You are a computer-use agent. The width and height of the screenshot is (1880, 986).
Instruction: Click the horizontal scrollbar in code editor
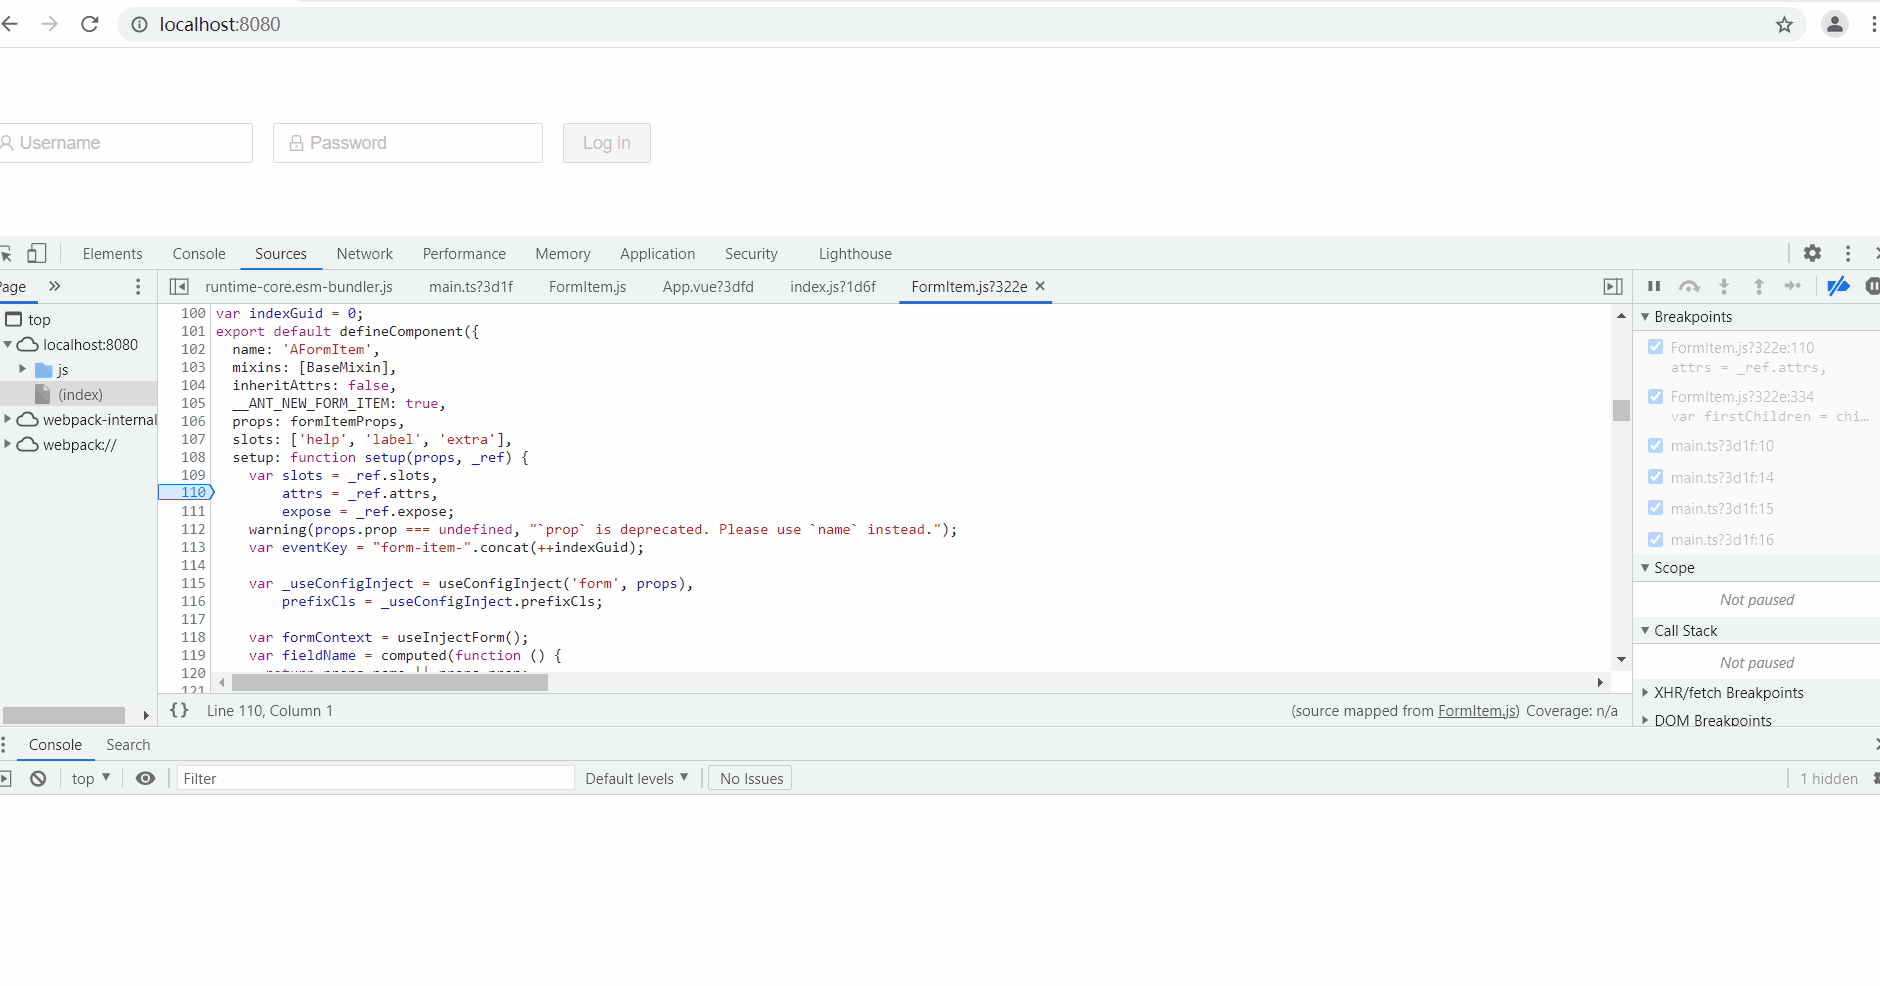pyautogui.click(x=389, y=682)
